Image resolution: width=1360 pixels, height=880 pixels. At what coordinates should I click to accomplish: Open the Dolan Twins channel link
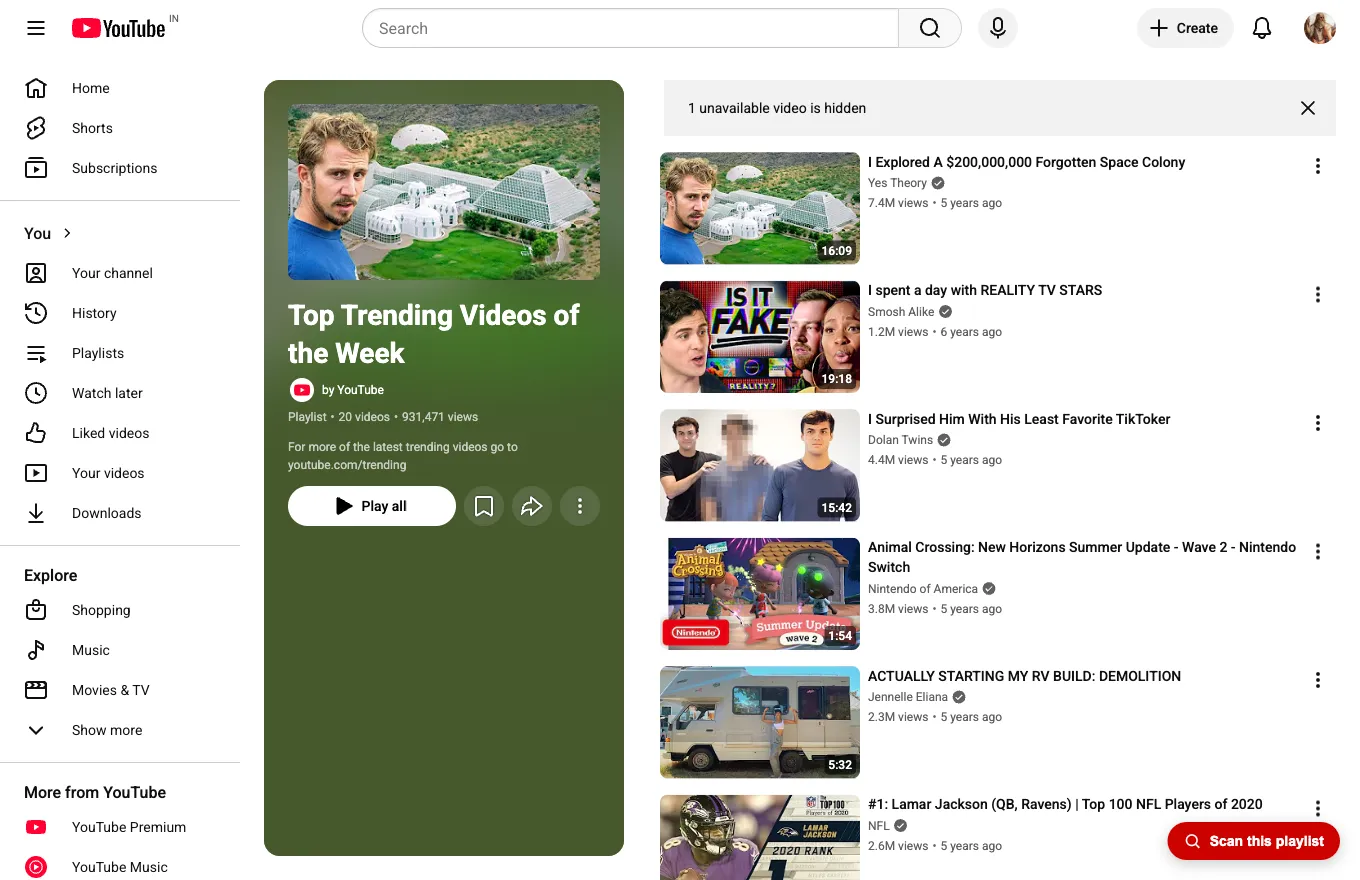pyautogui.click(x=900, y=440)
